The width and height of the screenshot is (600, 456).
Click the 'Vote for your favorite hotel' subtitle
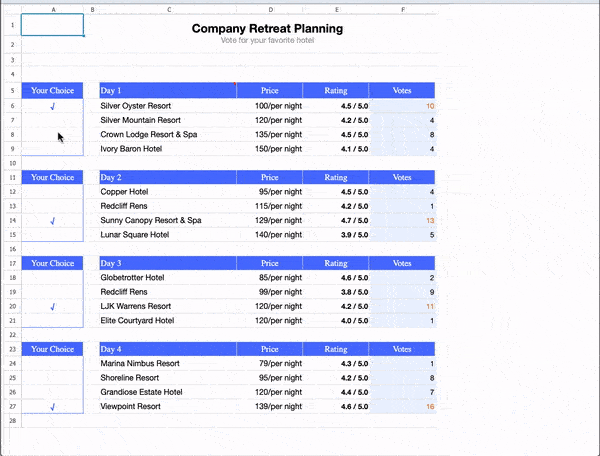pyautogui.click(x=267, y=40)
